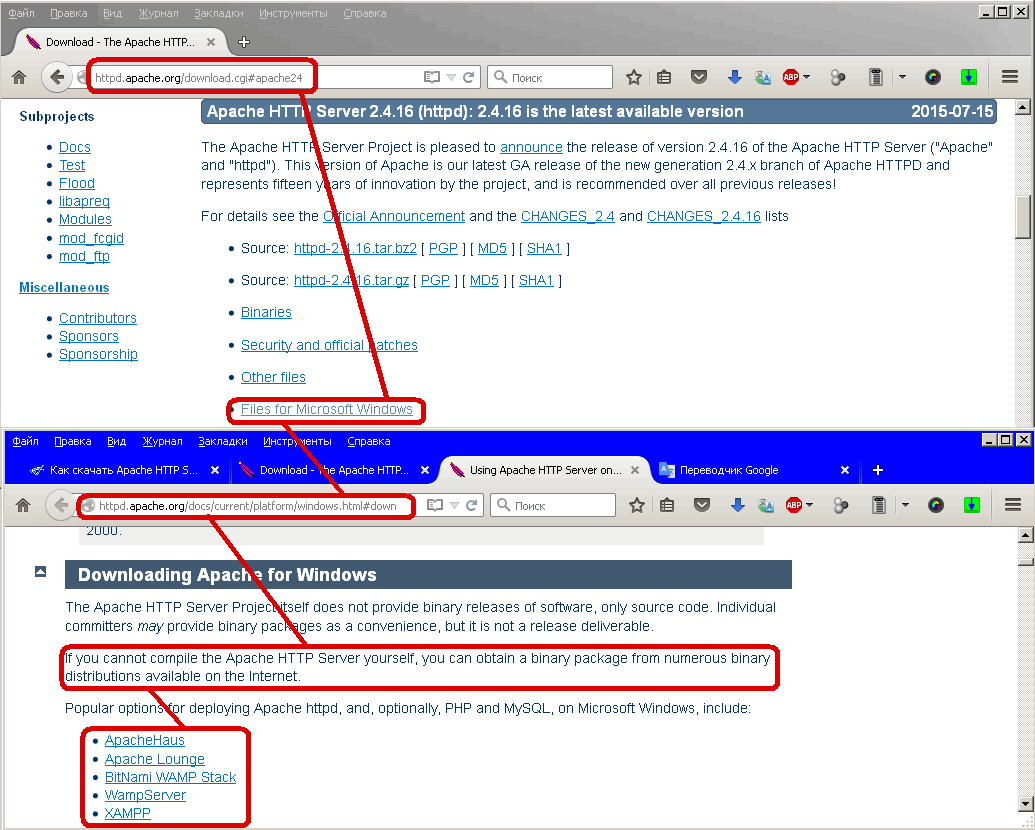Save to Pocket in upper toolbar
This screenshot has width=1035, height=830.
click(699, 77)
